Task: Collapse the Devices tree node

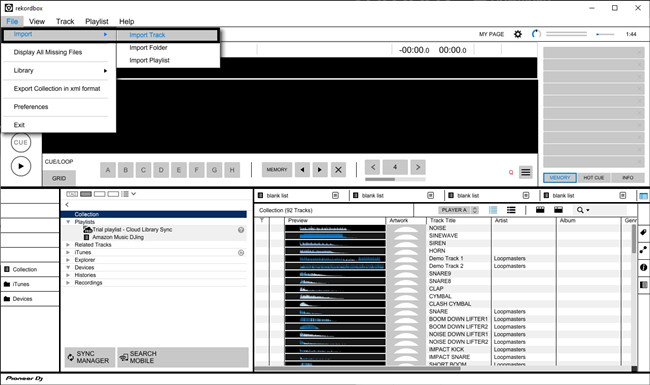Action: pos(68,268)
